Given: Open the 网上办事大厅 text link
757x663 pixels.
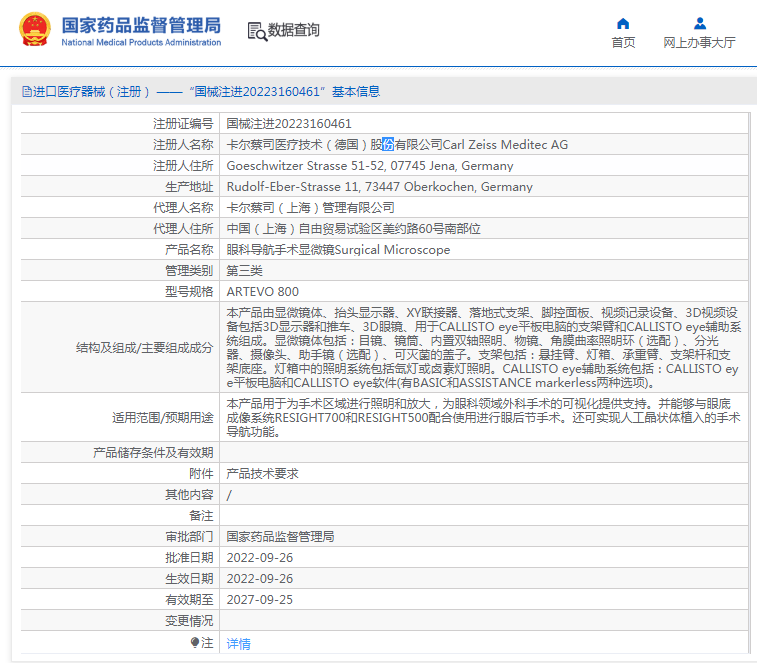Looking at the screenshot, I should click(699, 42).
